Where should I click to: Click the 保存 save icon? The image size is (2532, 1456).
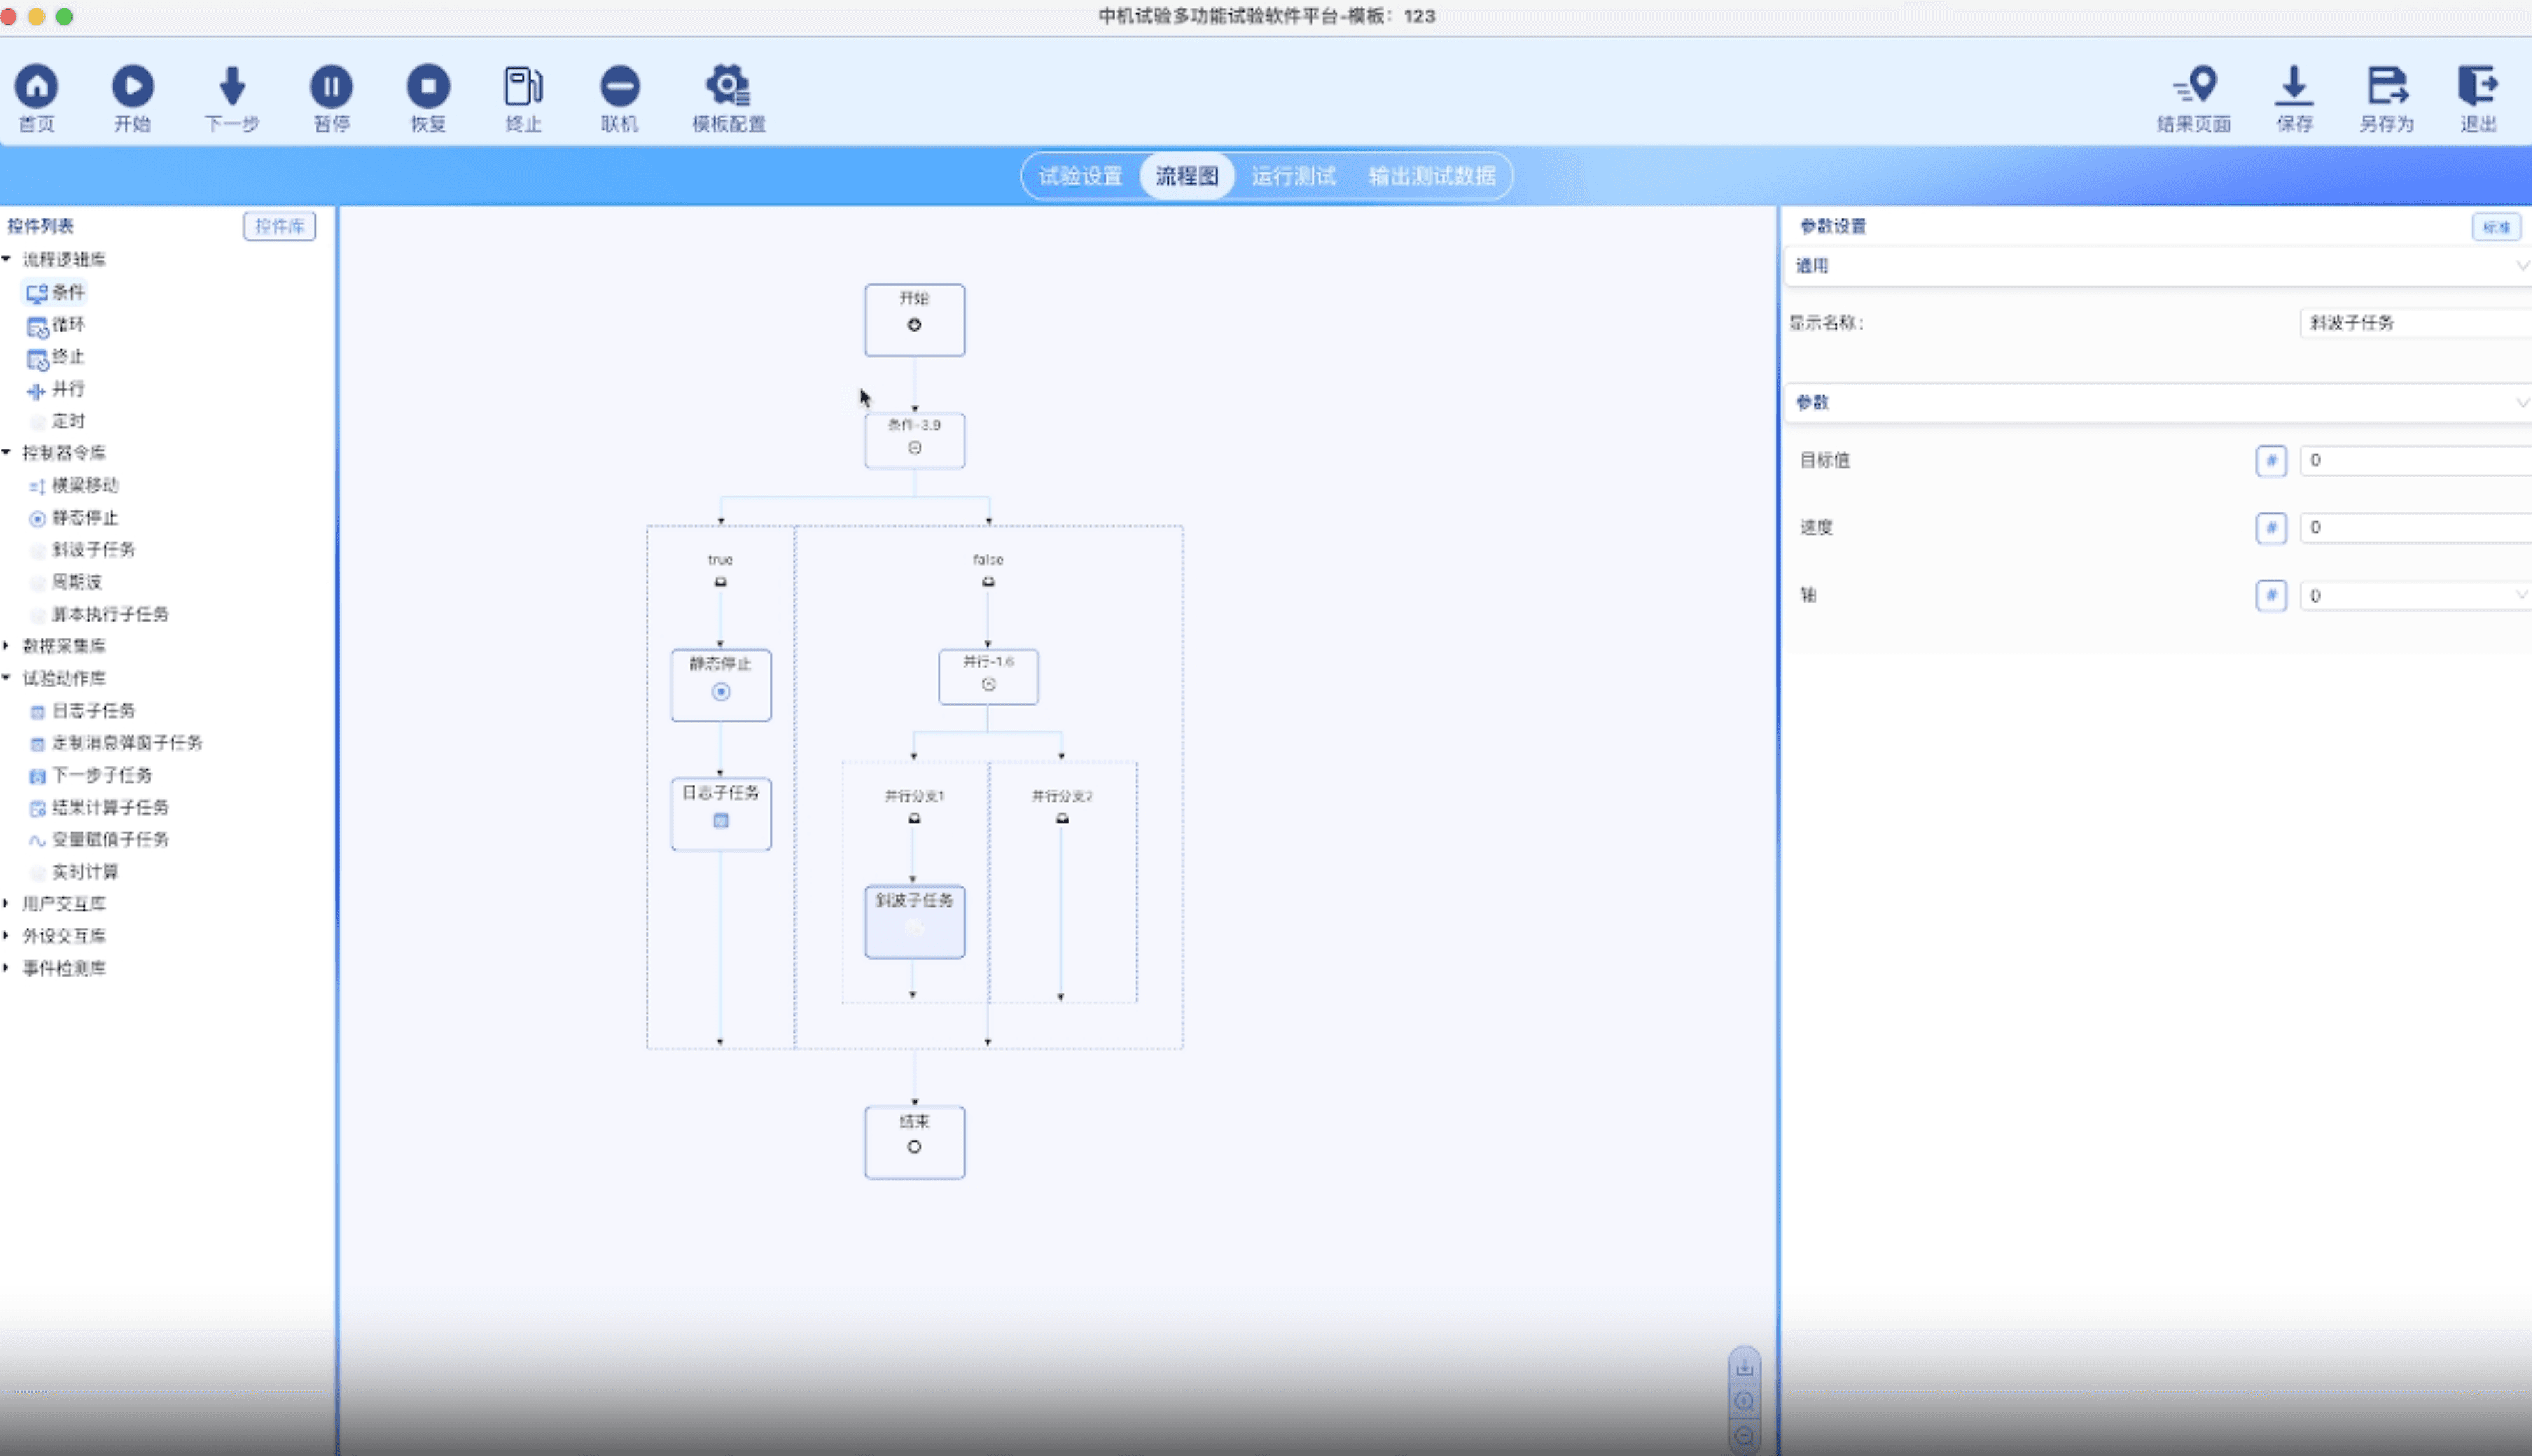pos(2294,86)
